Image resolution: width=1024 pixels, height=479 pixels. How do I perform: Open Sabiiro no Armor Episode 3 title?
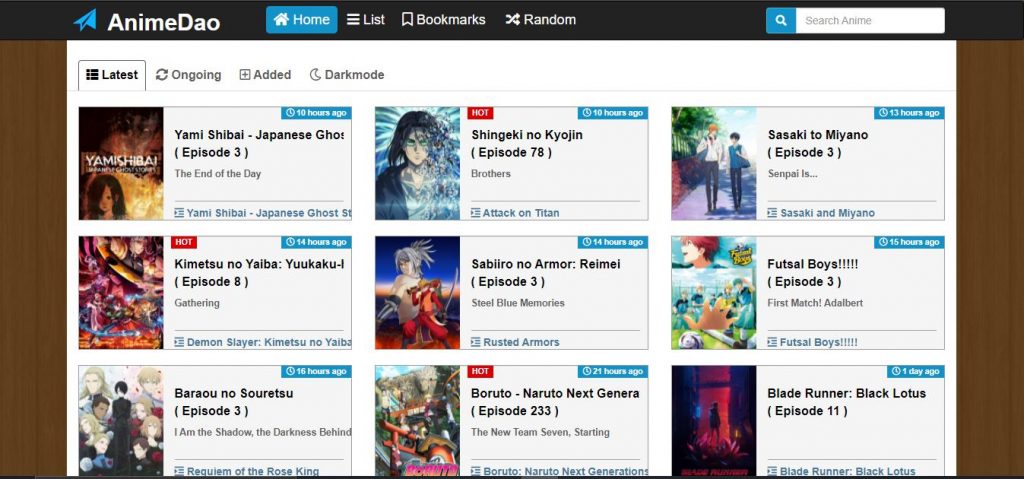(546, 273)
